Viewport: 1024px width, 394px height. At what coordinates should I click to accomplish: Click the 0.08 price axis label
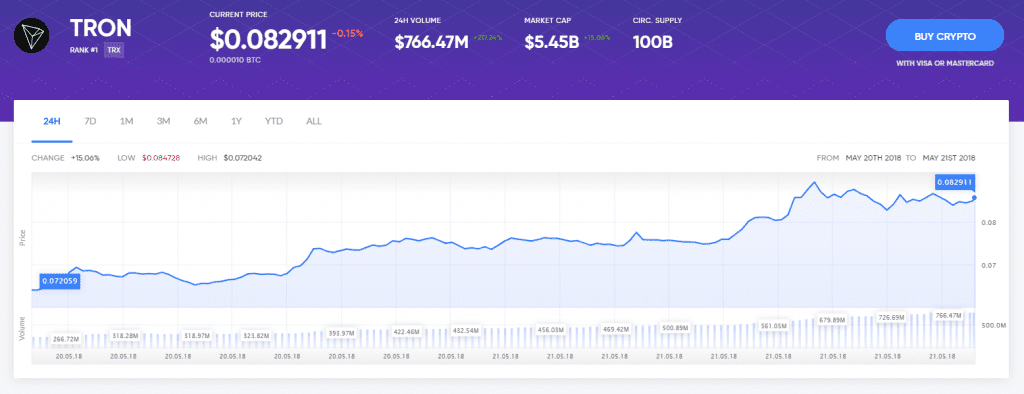[989, 223]
